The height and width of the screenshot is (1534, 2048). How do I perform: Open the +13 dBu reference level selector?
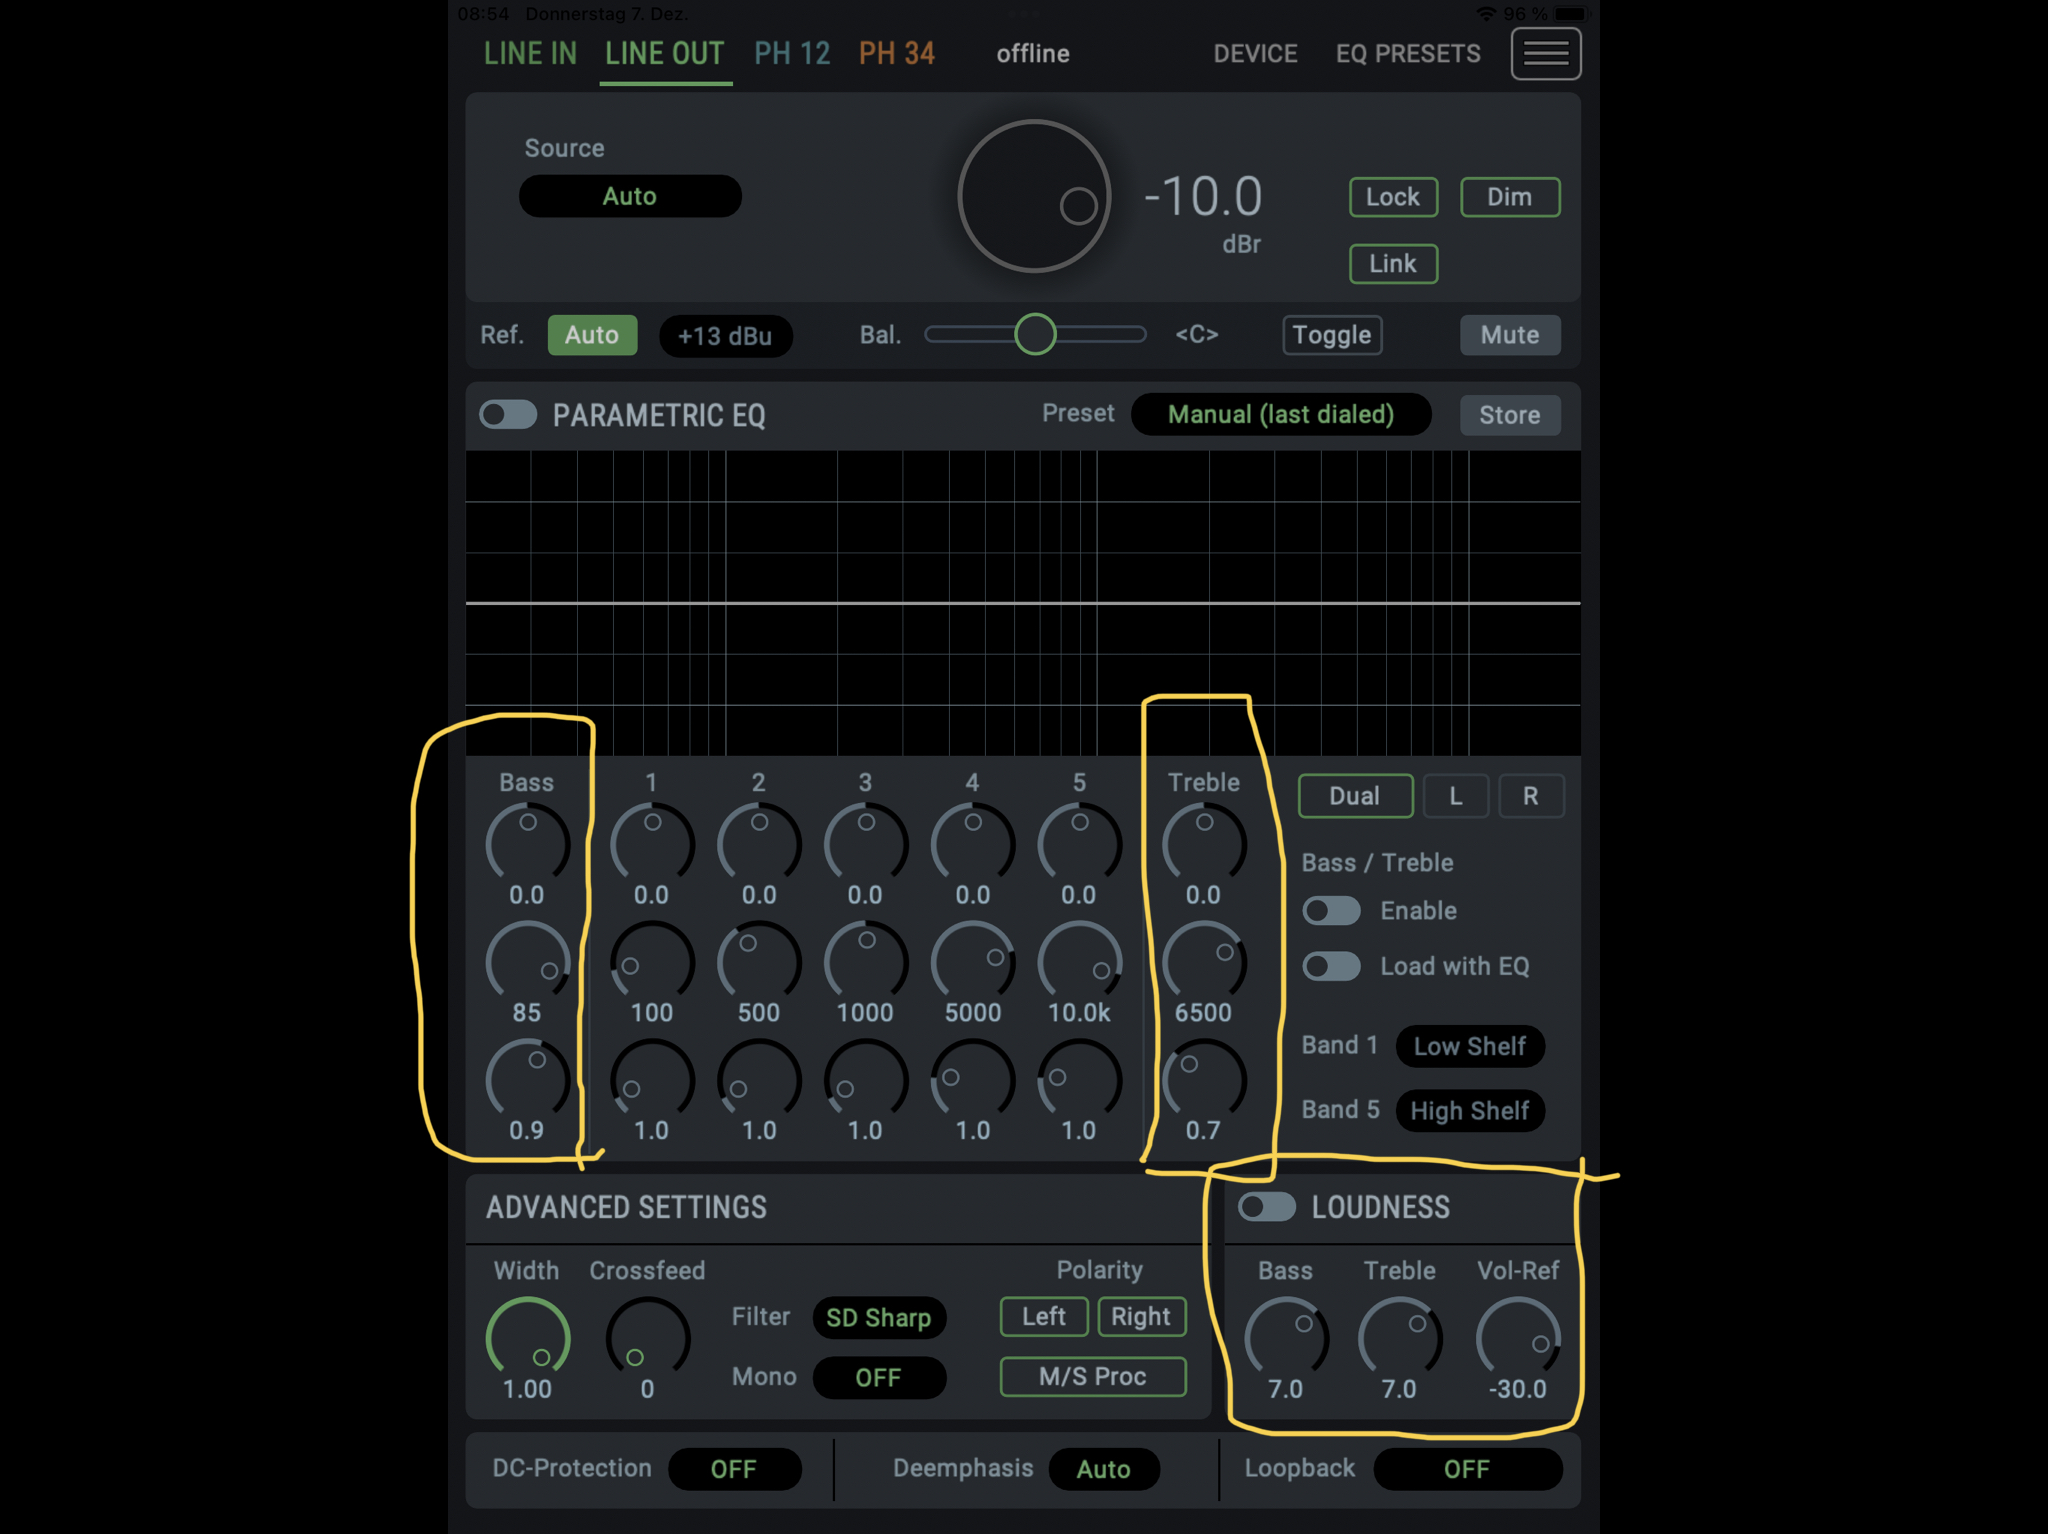(726, 336)
